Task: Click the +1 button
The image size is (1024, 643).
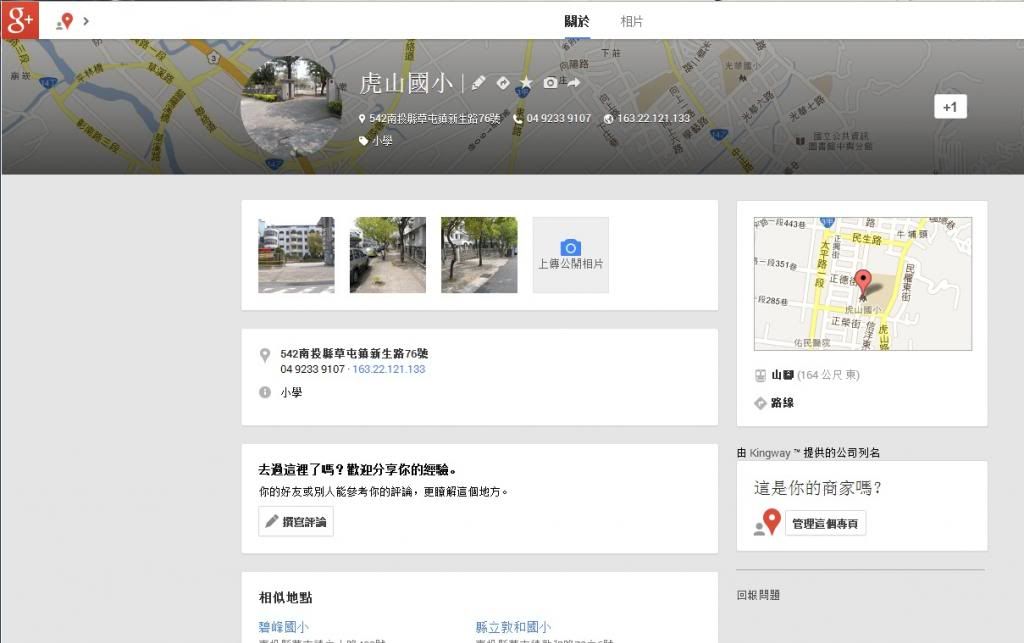Action: pyautogui.click(x=950, y=107)
